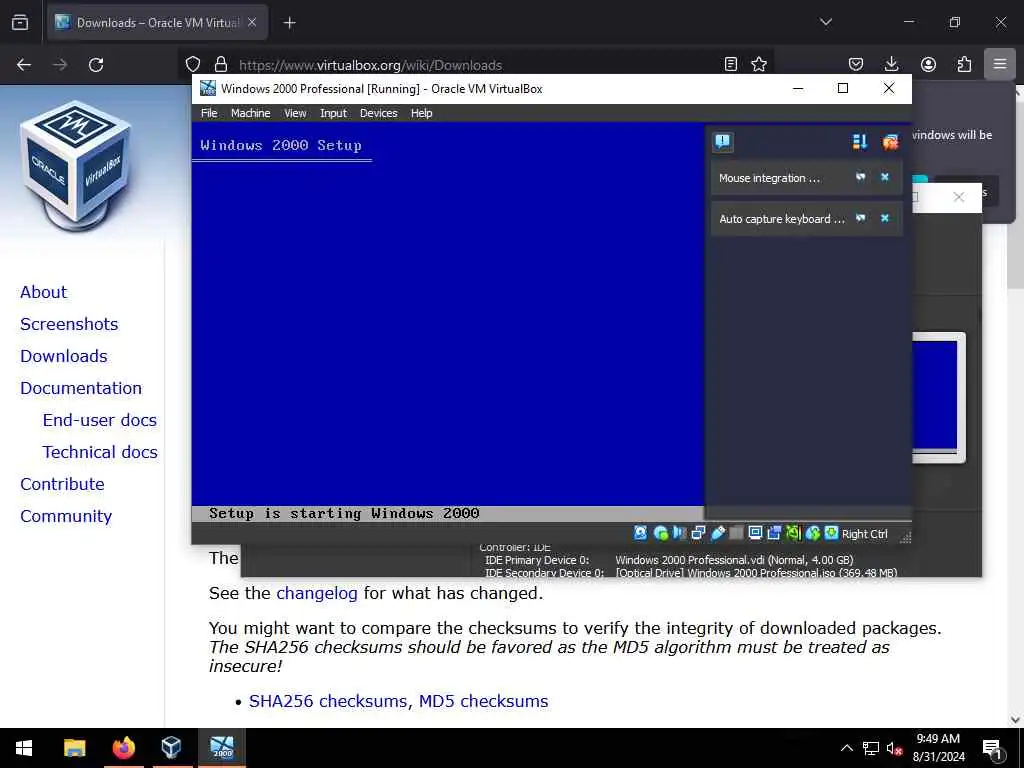Open the Technical docs link
The height and width of the screenshot is (768, 1024).
(100, 452)
